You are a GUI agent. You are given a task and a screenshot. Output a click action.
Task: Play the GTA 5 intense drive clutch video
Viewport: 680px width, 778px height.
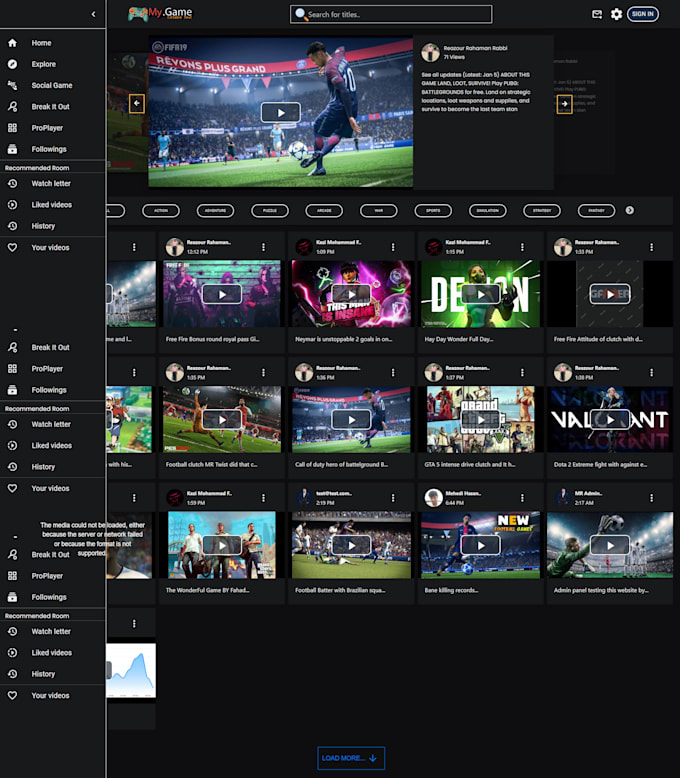481,420
